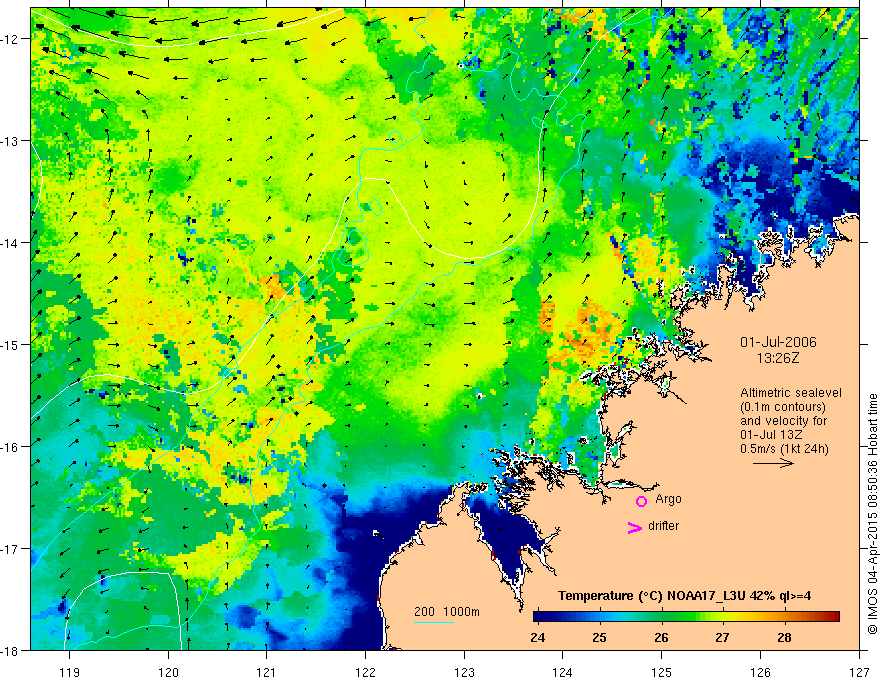Click the magenta drifter arrowhead legend symbol
This screenshot has width=880, height=680.
click(635, 527)
